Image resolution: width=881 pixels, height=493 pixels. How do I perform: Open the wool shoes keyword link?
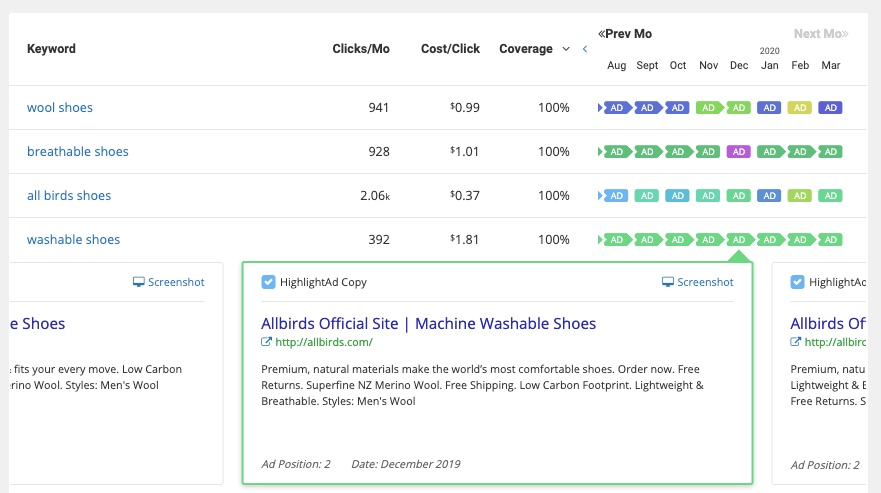(x=60, y=107)
